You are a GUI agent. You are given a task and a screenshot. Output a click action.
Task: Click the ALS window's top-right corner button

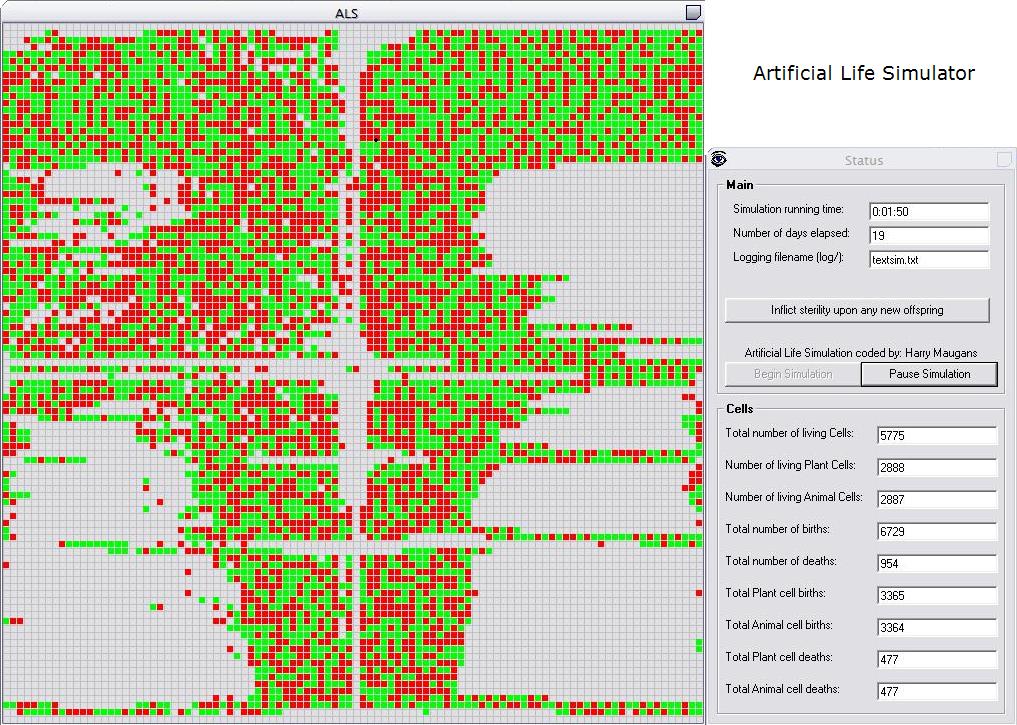[x=694, y=12]
